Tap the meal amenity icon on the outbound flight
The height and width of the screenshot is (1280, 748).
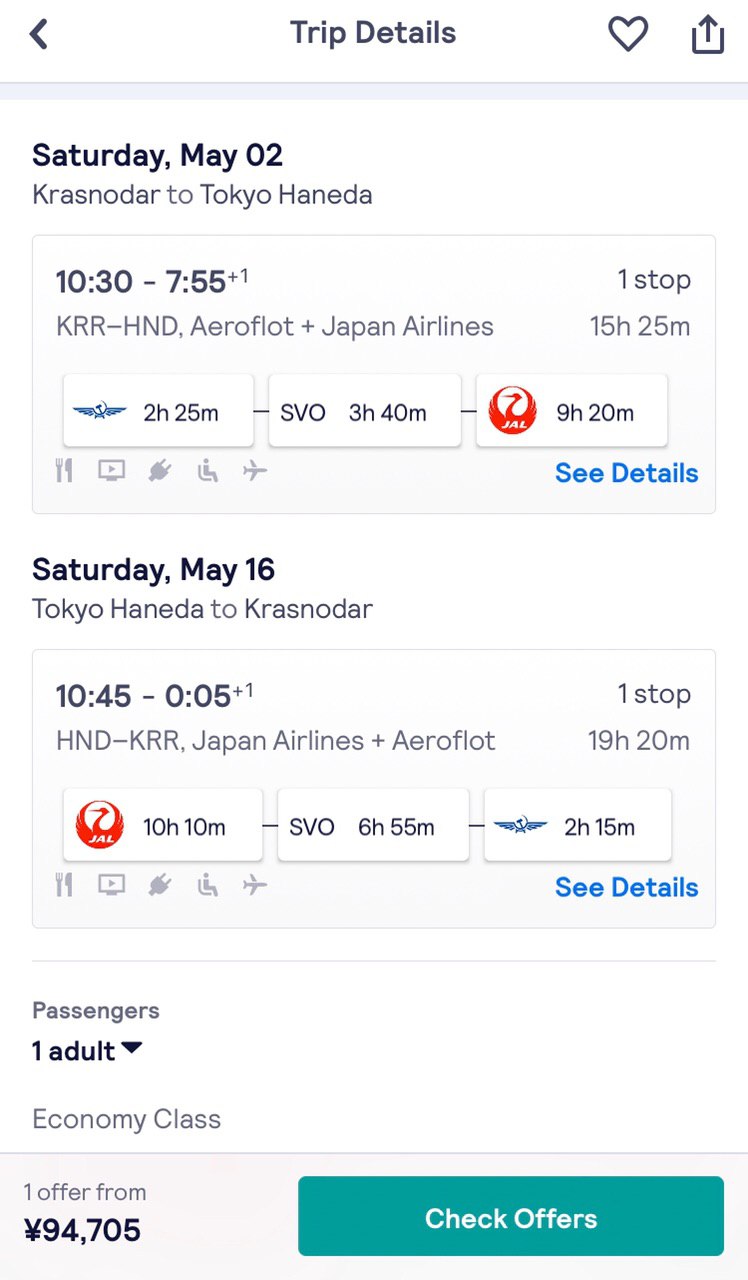(x=64, y=470)
